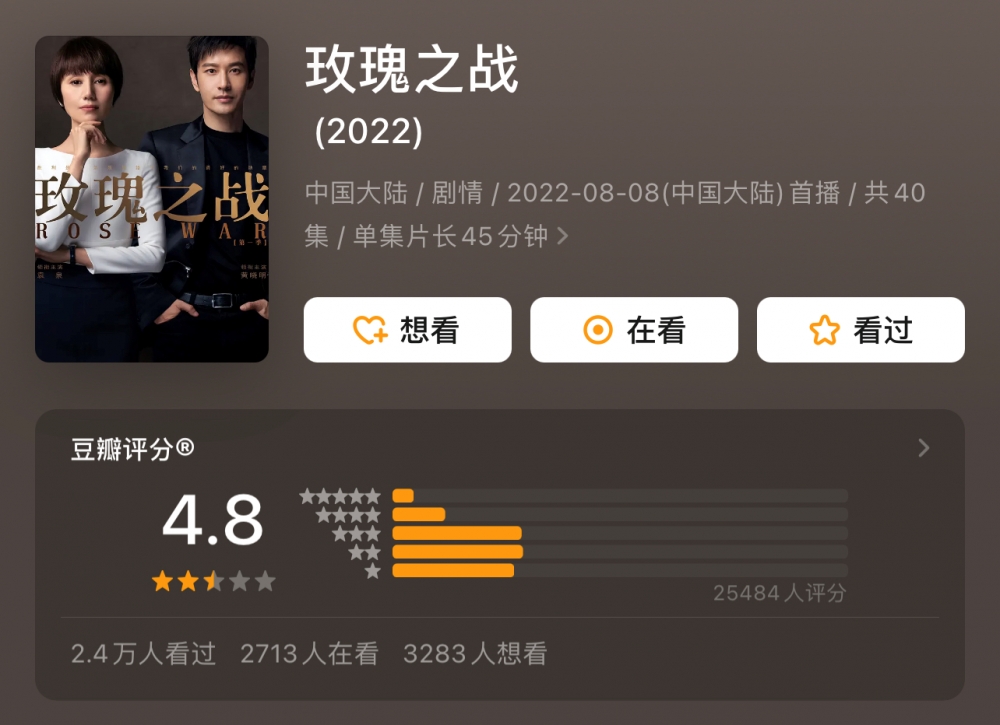Click the 玫瑰之战 title text
Screen dimensions: 1000x725
pos(412,70)
